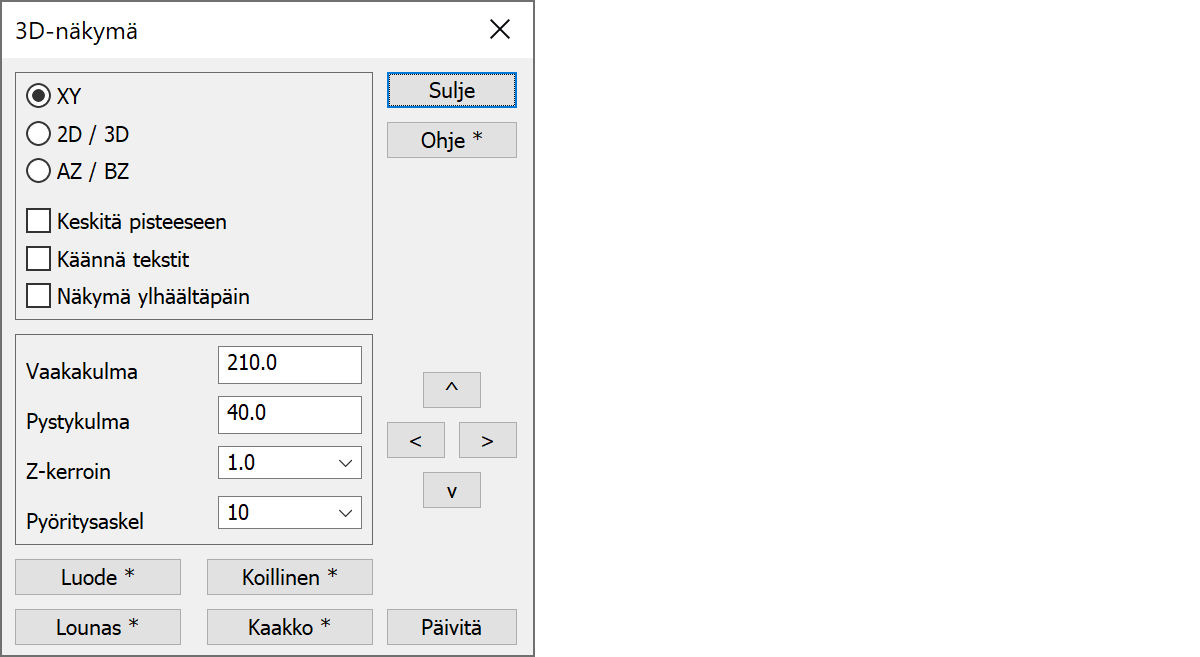
Task: Open help with the Ohje button
Action: pyautogui.click(x=451, y=140)
